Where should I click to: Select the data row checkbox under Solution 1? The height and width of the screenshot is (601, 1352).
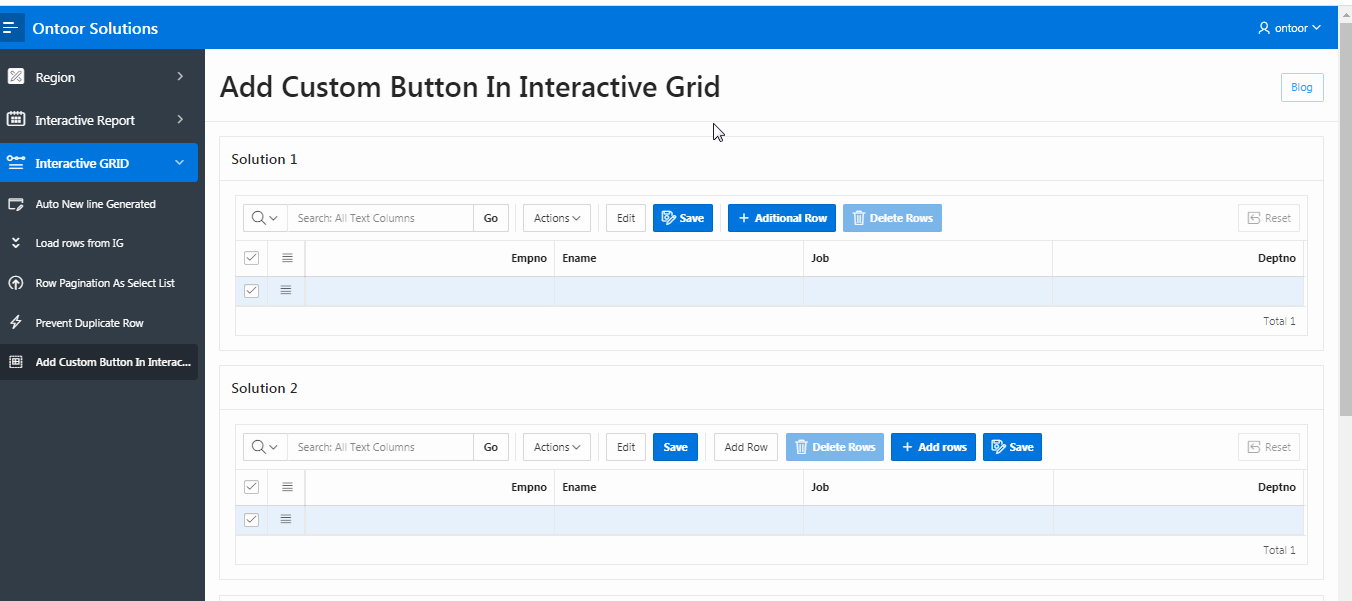coord(251,291)
